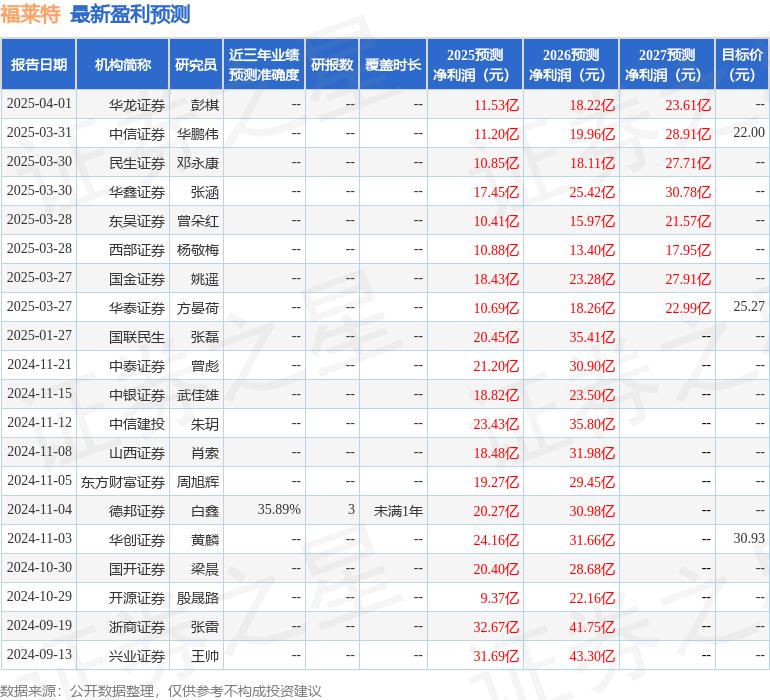Select analyst name 邓永康

pyautogui.click(x=198, y=163)
